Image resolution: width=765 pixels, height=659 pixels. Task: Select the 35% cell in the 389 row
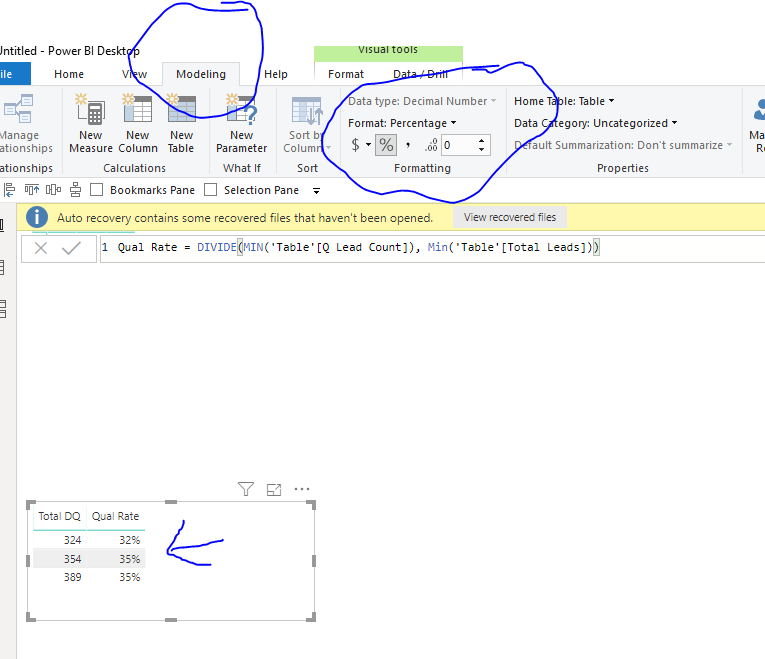[x=130, y=577]
